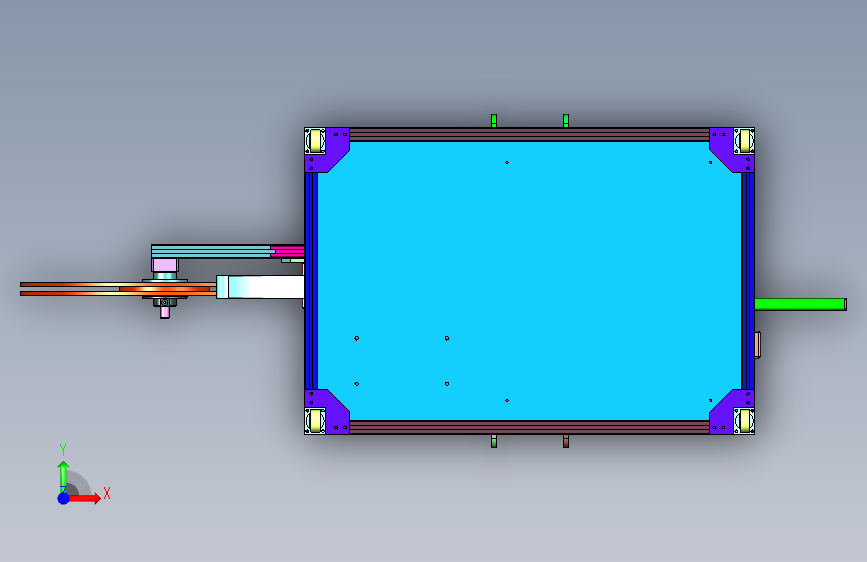This screenshot has width=867, height=562.
Task: Select the top-left caster wheel
Action: click(x=315, y=141)
